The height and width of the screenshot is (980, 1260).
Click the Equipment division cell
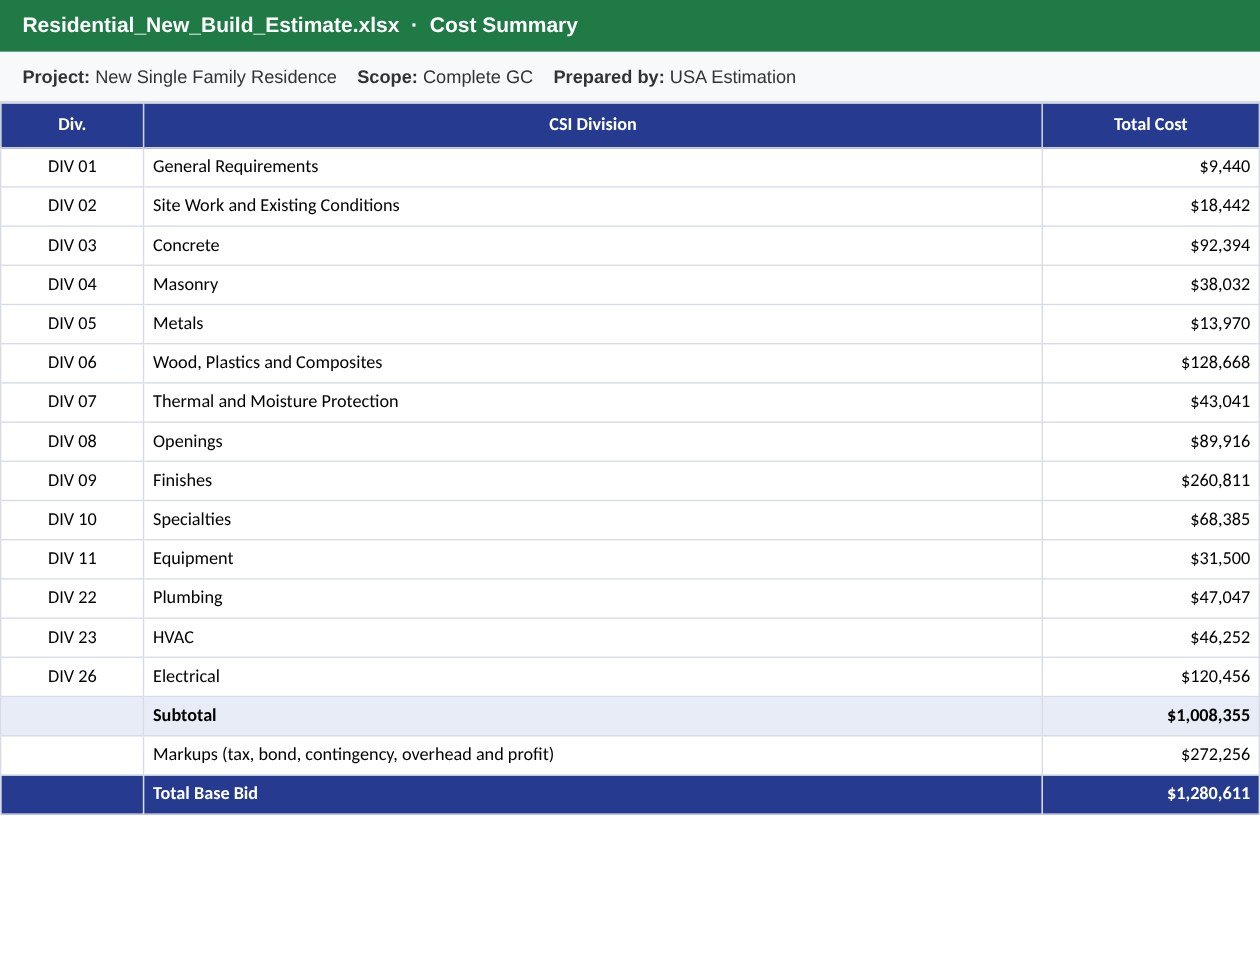tap(592, 559)
